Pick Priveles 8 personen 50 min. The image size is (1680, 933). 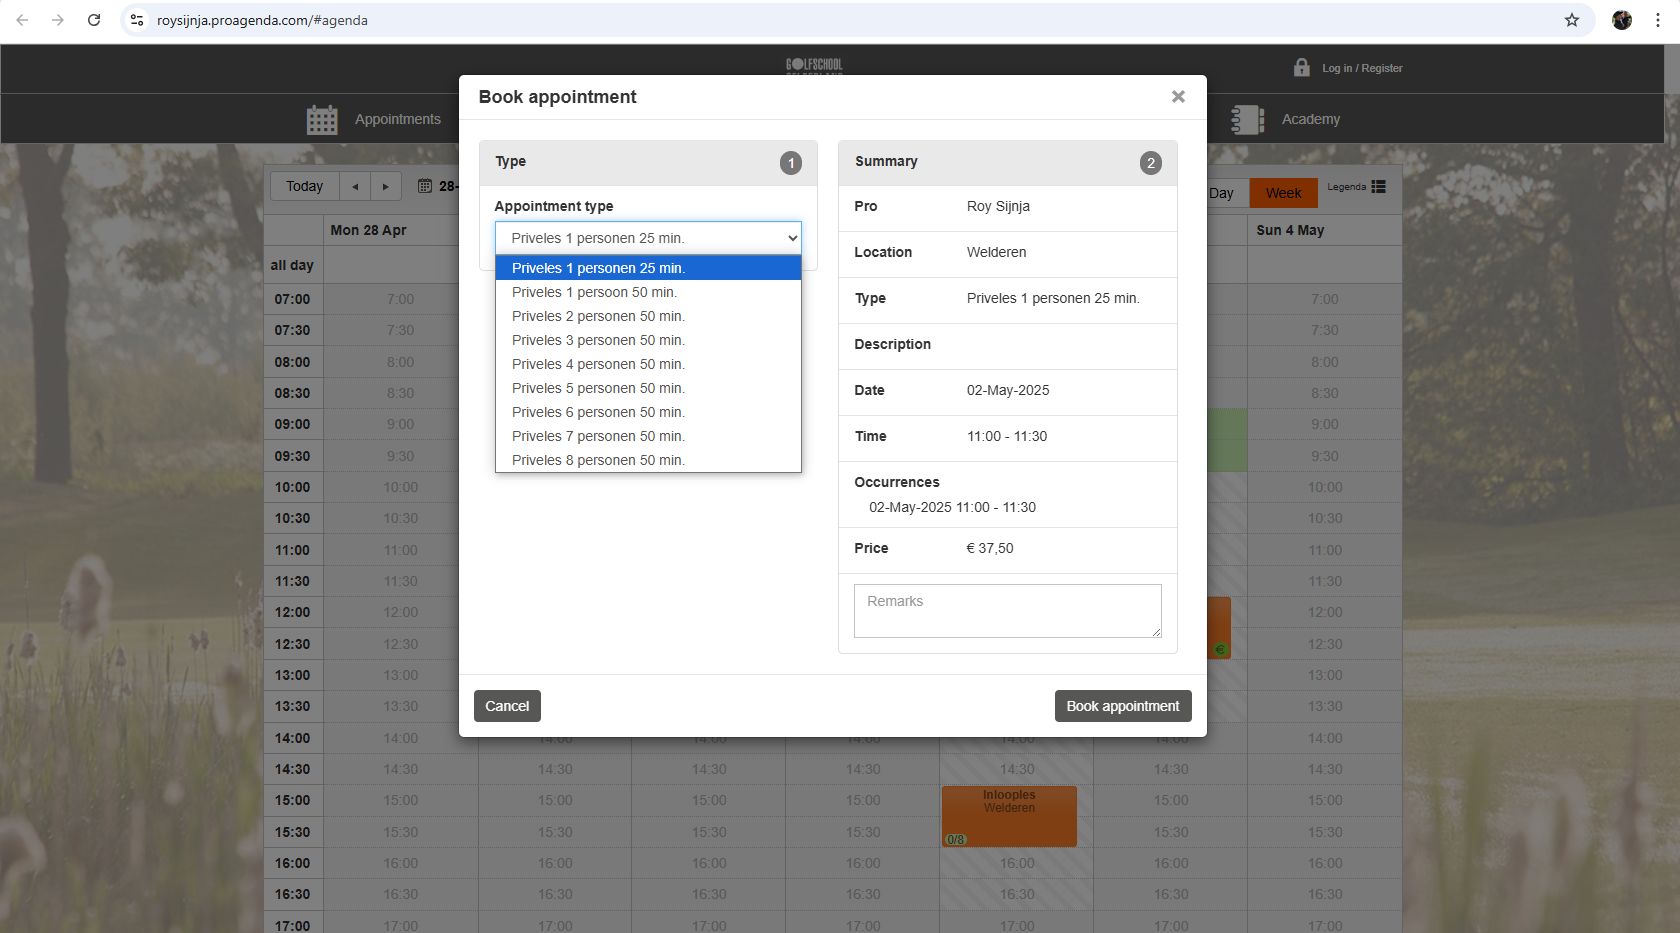coord(598,460)
